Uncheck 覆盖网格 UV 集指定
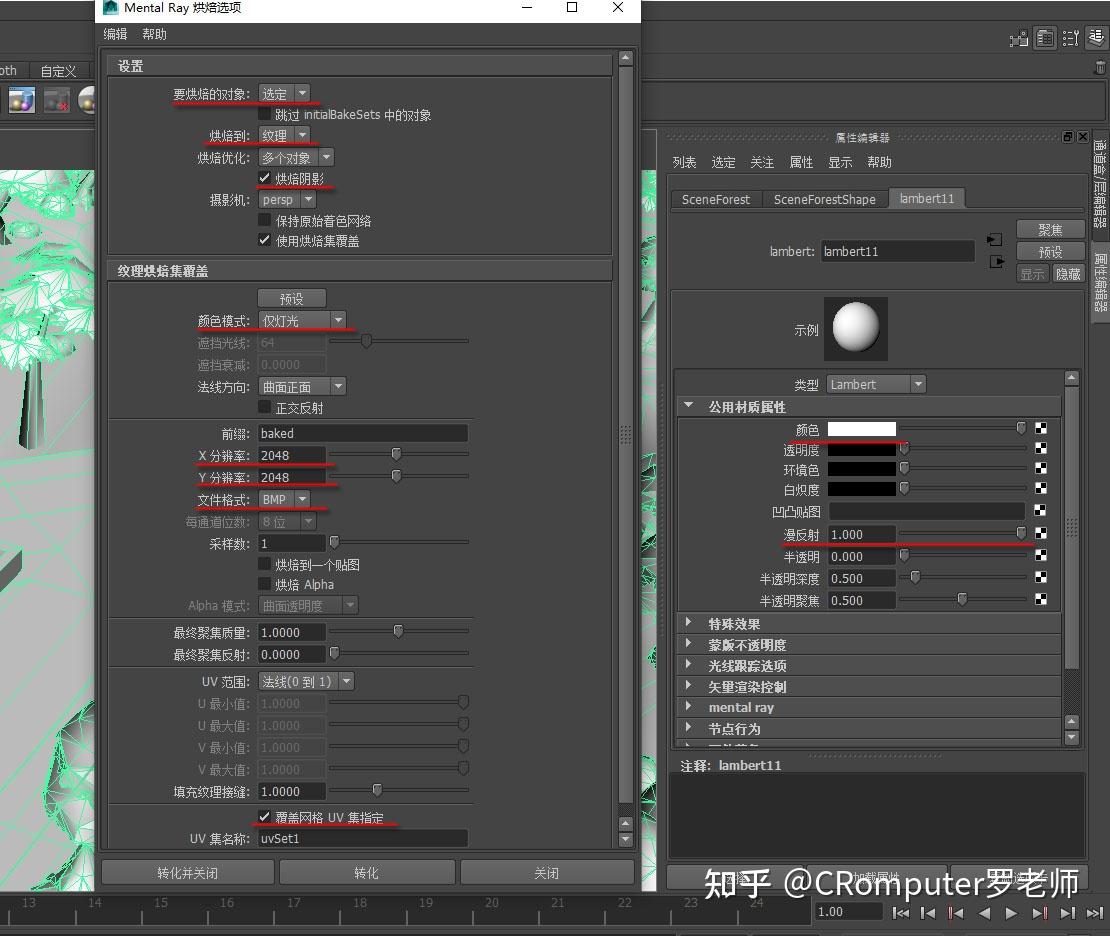The image size is (1110, 936). pyautogui.click(x=264, y=817)
